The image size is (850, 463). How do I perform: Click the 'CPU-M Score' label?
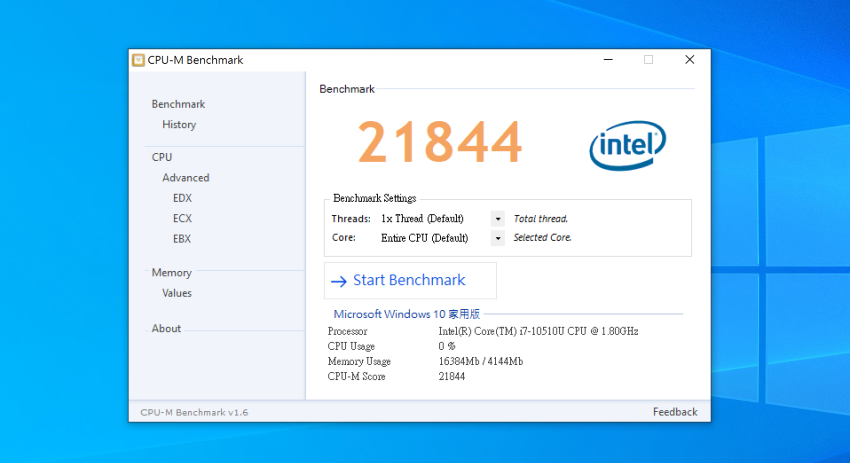pos(356,377)
